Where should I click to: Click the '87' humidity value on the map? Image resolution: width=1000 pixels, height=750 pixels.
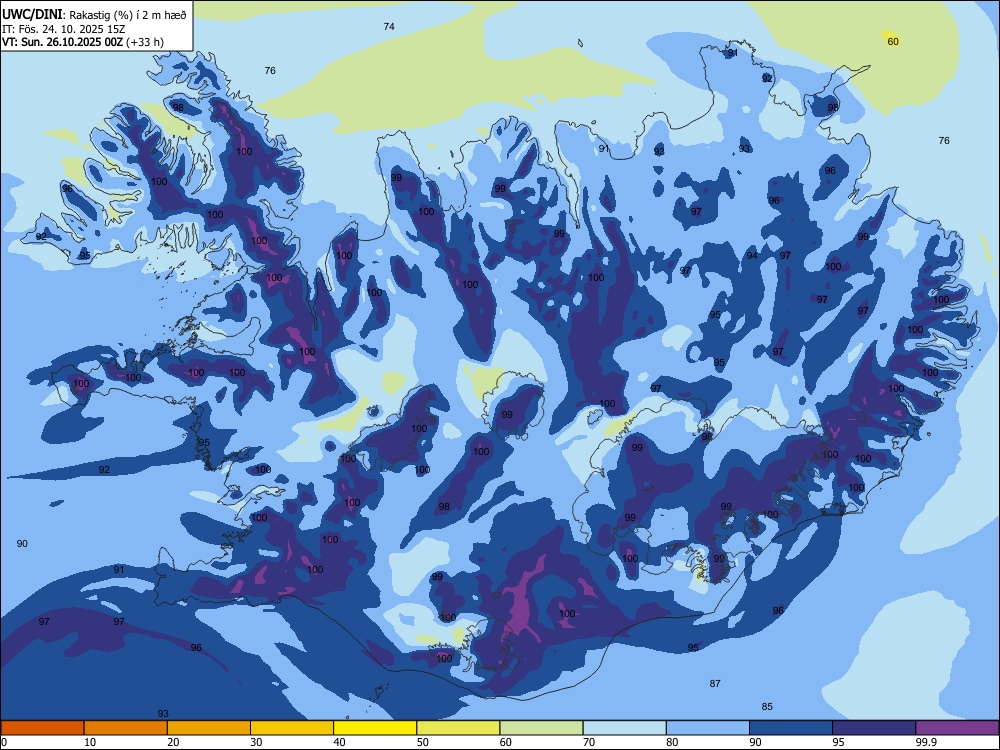click(715, 684)
